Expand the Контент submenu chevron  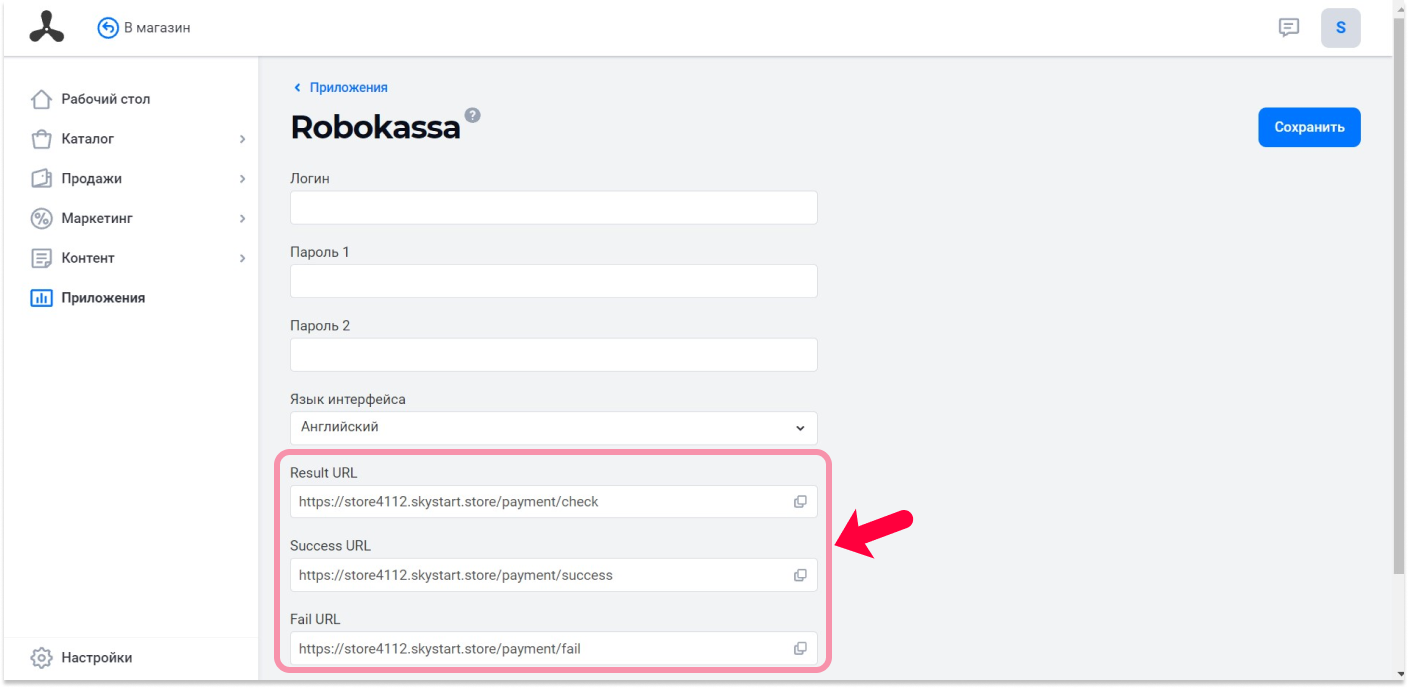(242, 258)
